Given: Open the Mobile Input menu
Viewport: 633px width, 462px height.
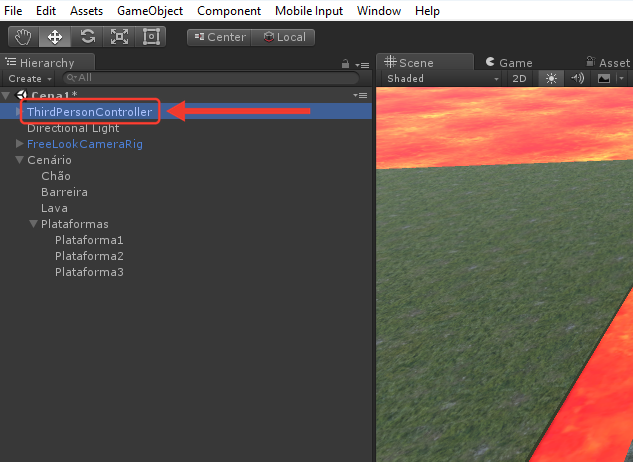Looking at the screenshot, I should click(x=309, y=11).
